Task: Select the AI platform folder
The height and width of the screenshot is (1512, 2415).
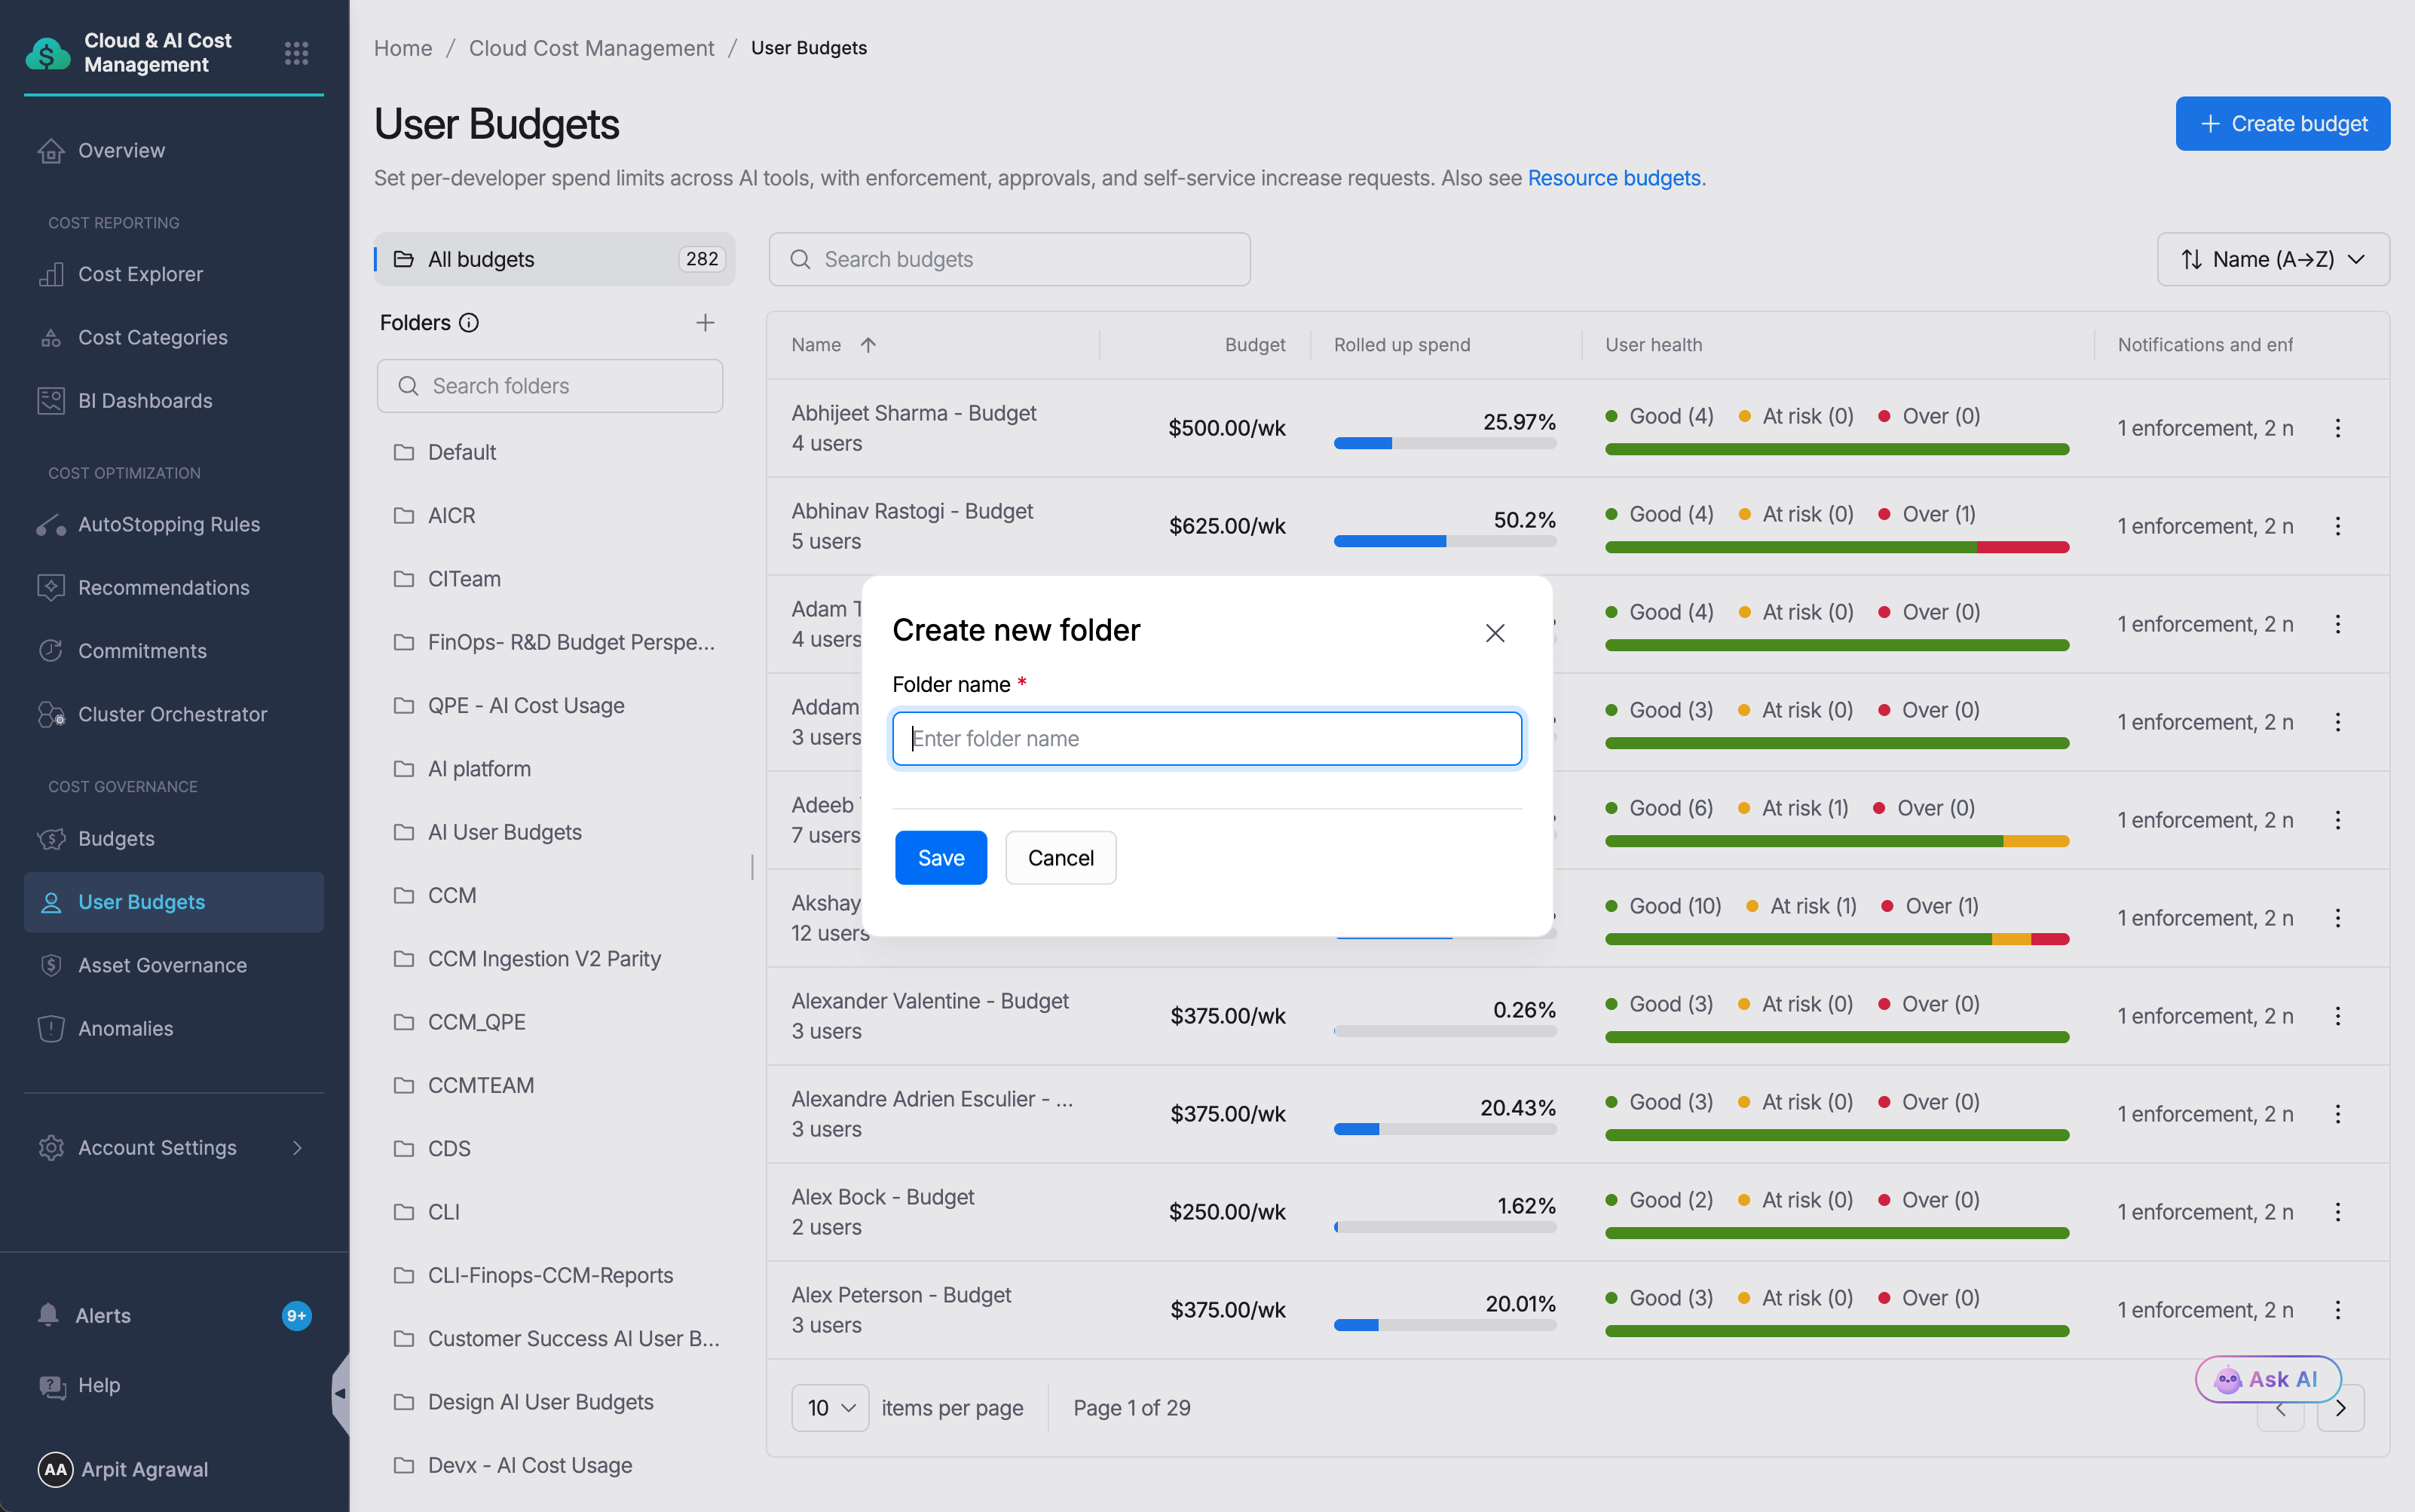Action: pyautogui.click(x=479, y=768)
